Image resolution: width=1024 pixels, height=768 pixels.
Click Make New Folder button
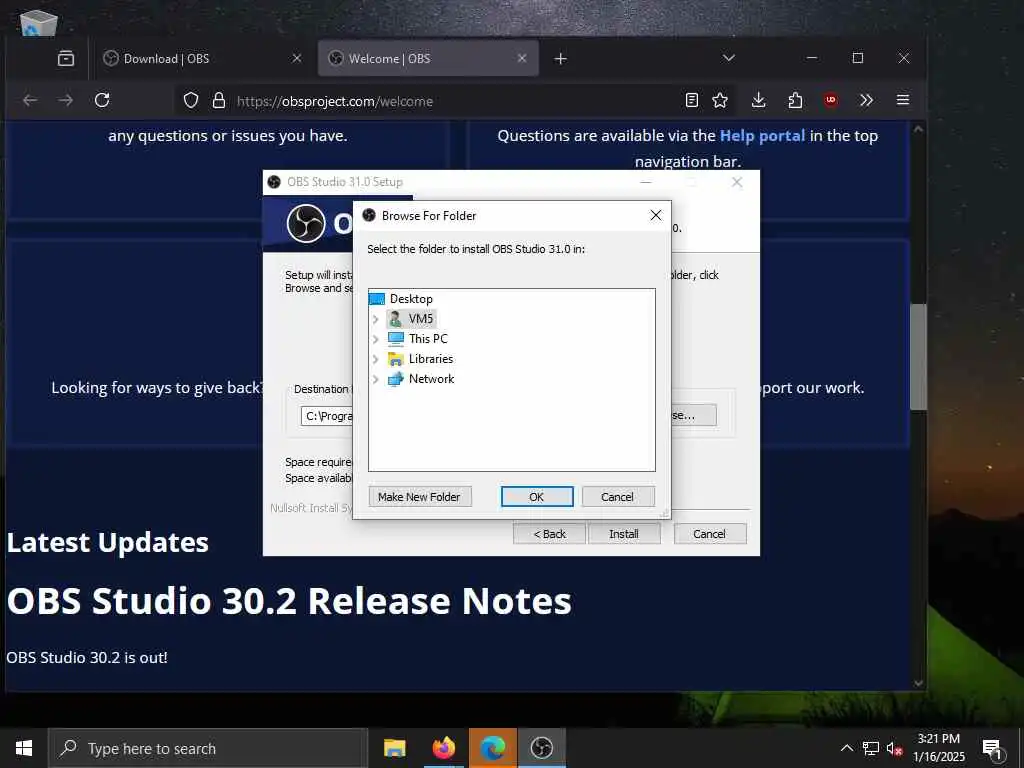419,497
